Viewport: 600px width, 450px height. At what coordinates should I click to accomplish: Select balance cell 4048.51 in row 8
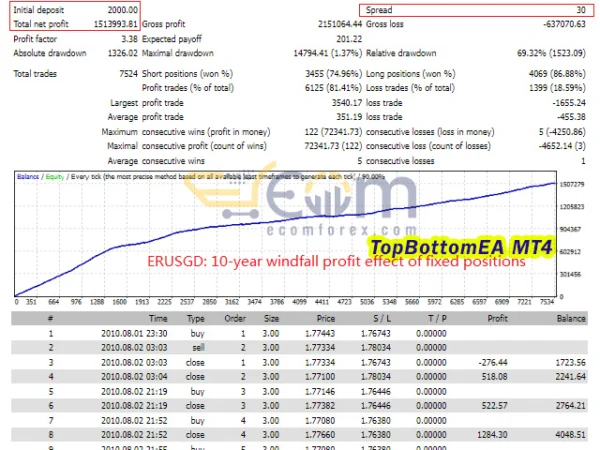pyautogui.click(x=571, y=435)
